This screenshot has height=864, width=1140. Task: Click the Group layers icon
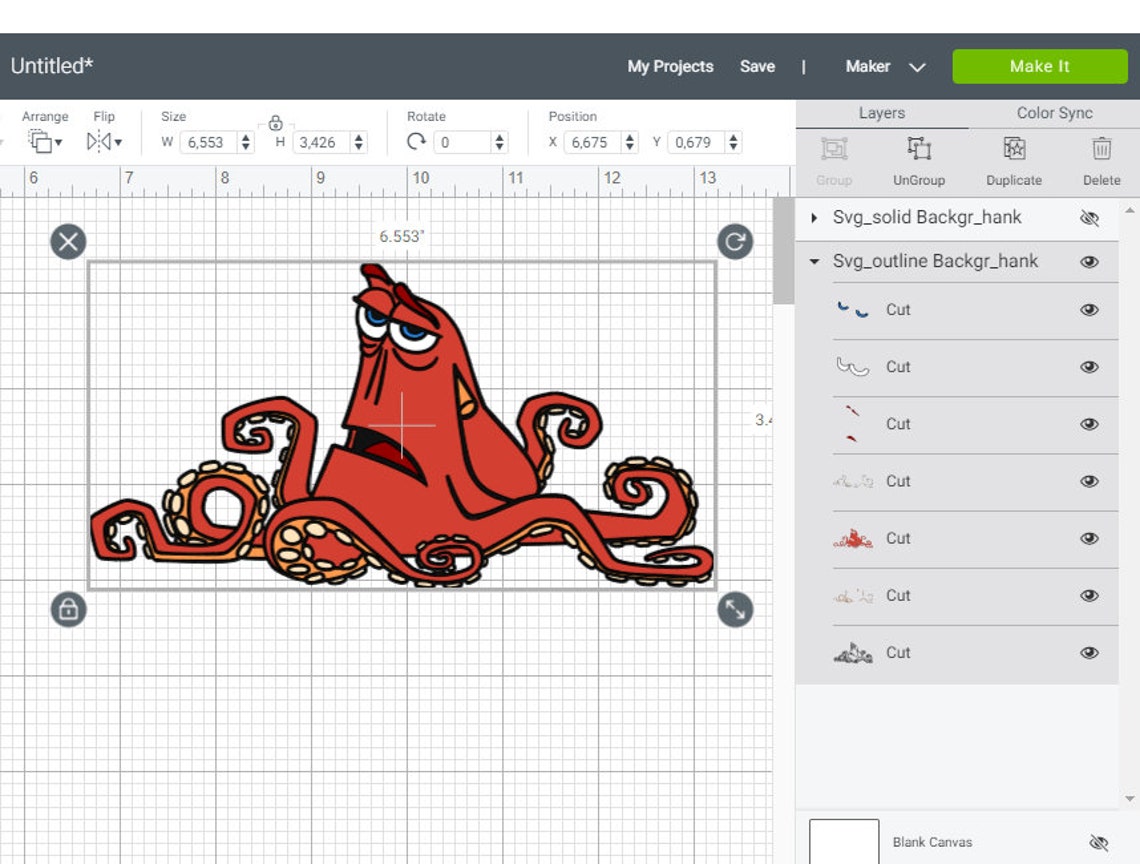click(x=834, y=148)
